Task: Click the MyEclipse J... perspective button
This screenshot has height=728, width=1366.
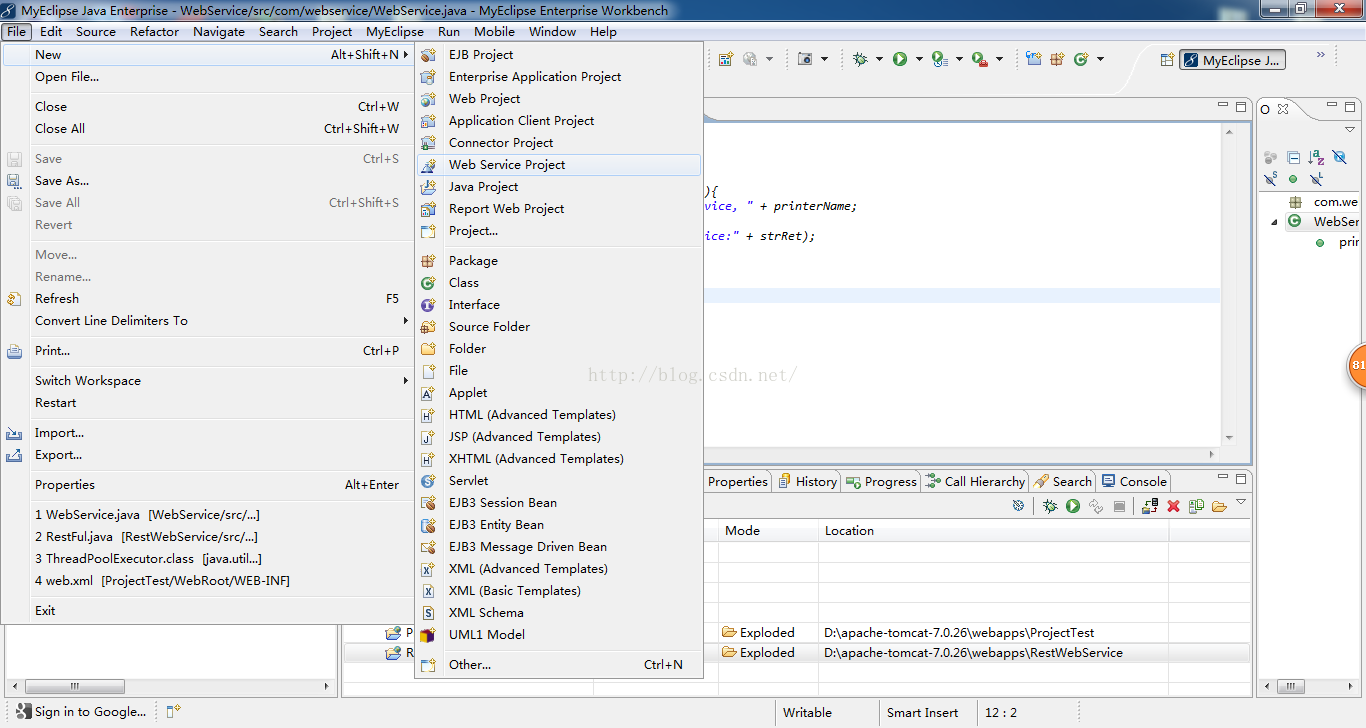Action: click(1232, 60)
